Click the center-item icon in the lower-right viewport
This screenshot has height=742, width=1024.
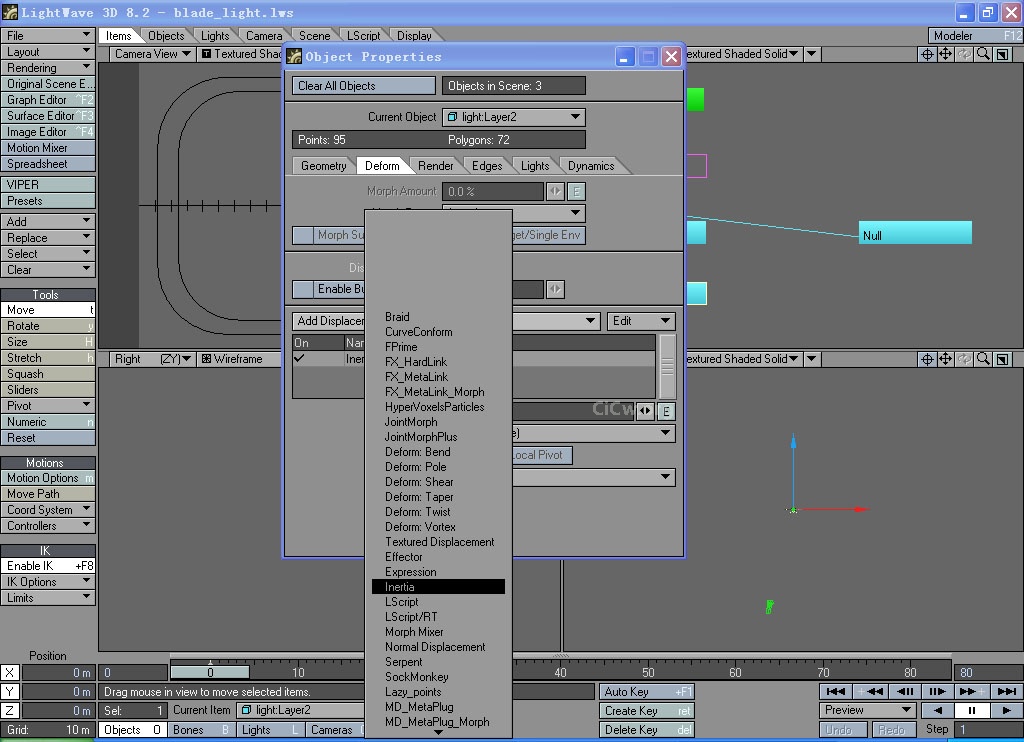(927, 359)
